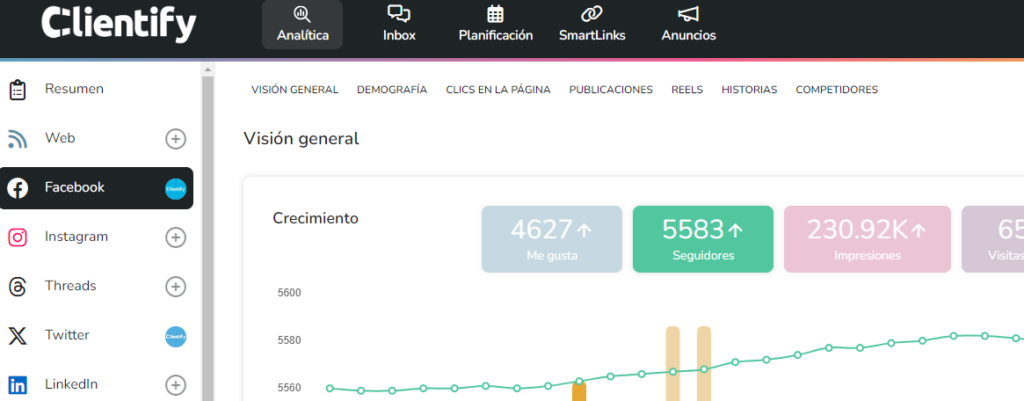1024x401 pixels.
Task: Open the Planificación calendar section
Action: click(496, 25)
